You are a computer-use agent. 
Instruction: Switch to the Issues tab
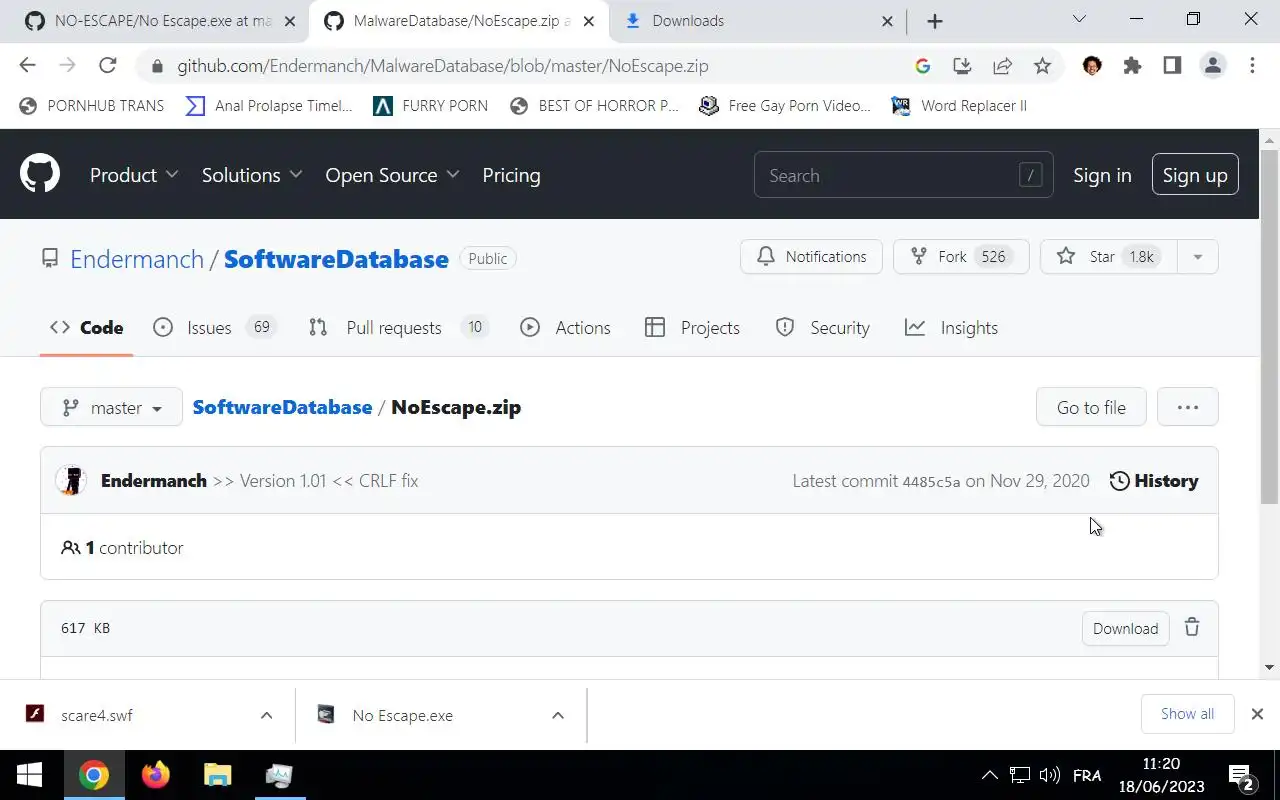click(x=214, y=328)
